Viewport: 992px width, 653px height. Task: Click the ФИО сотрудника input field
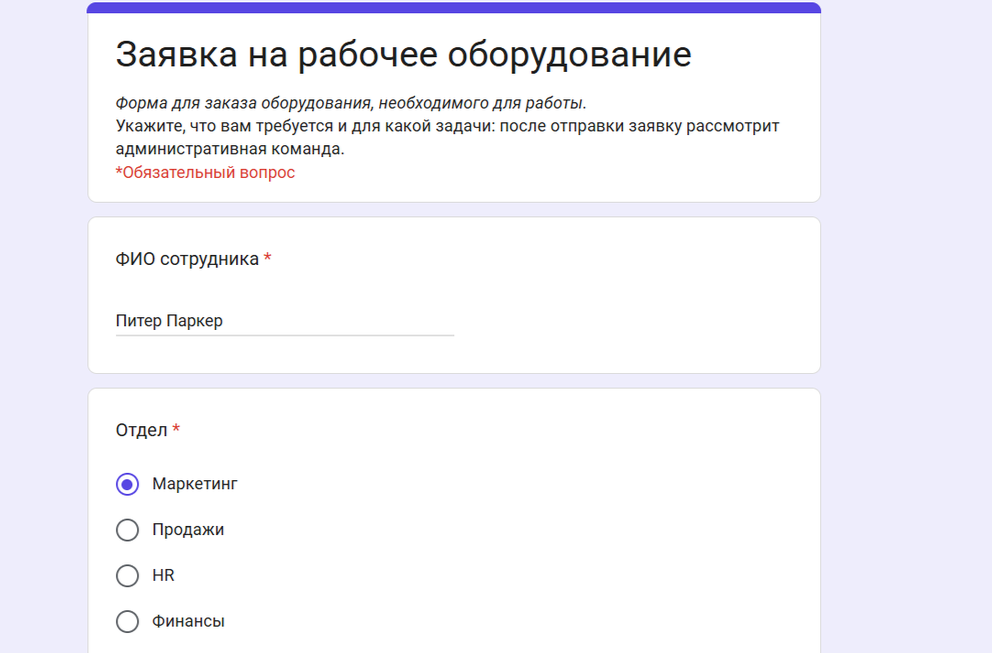click(x=285, y=321)
